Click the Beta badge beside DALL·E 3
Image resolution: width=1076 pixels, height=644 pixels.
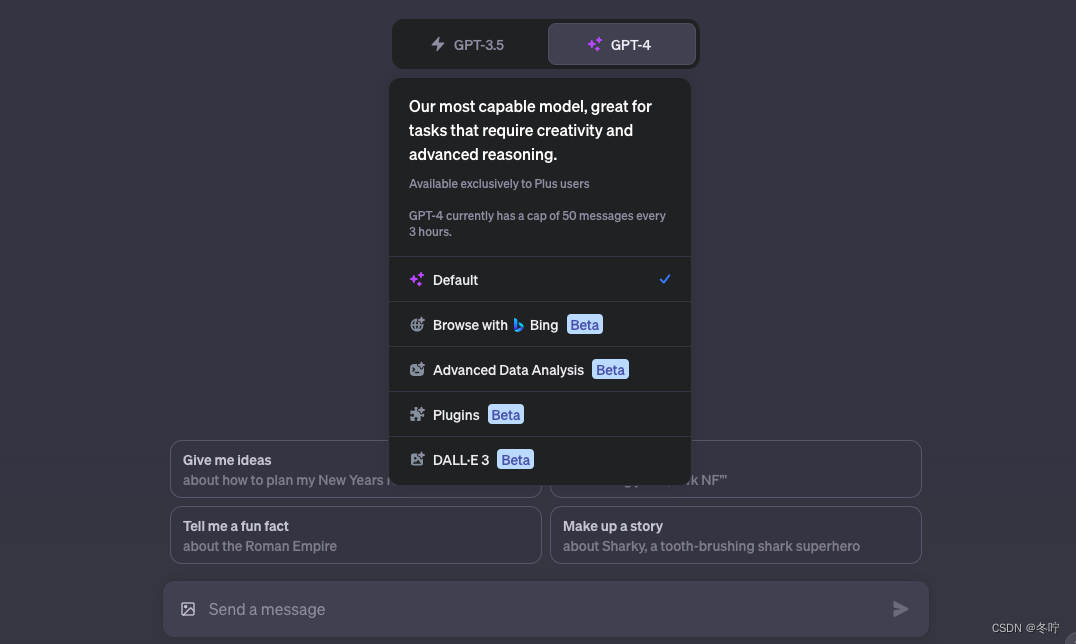tap(515, 459)
